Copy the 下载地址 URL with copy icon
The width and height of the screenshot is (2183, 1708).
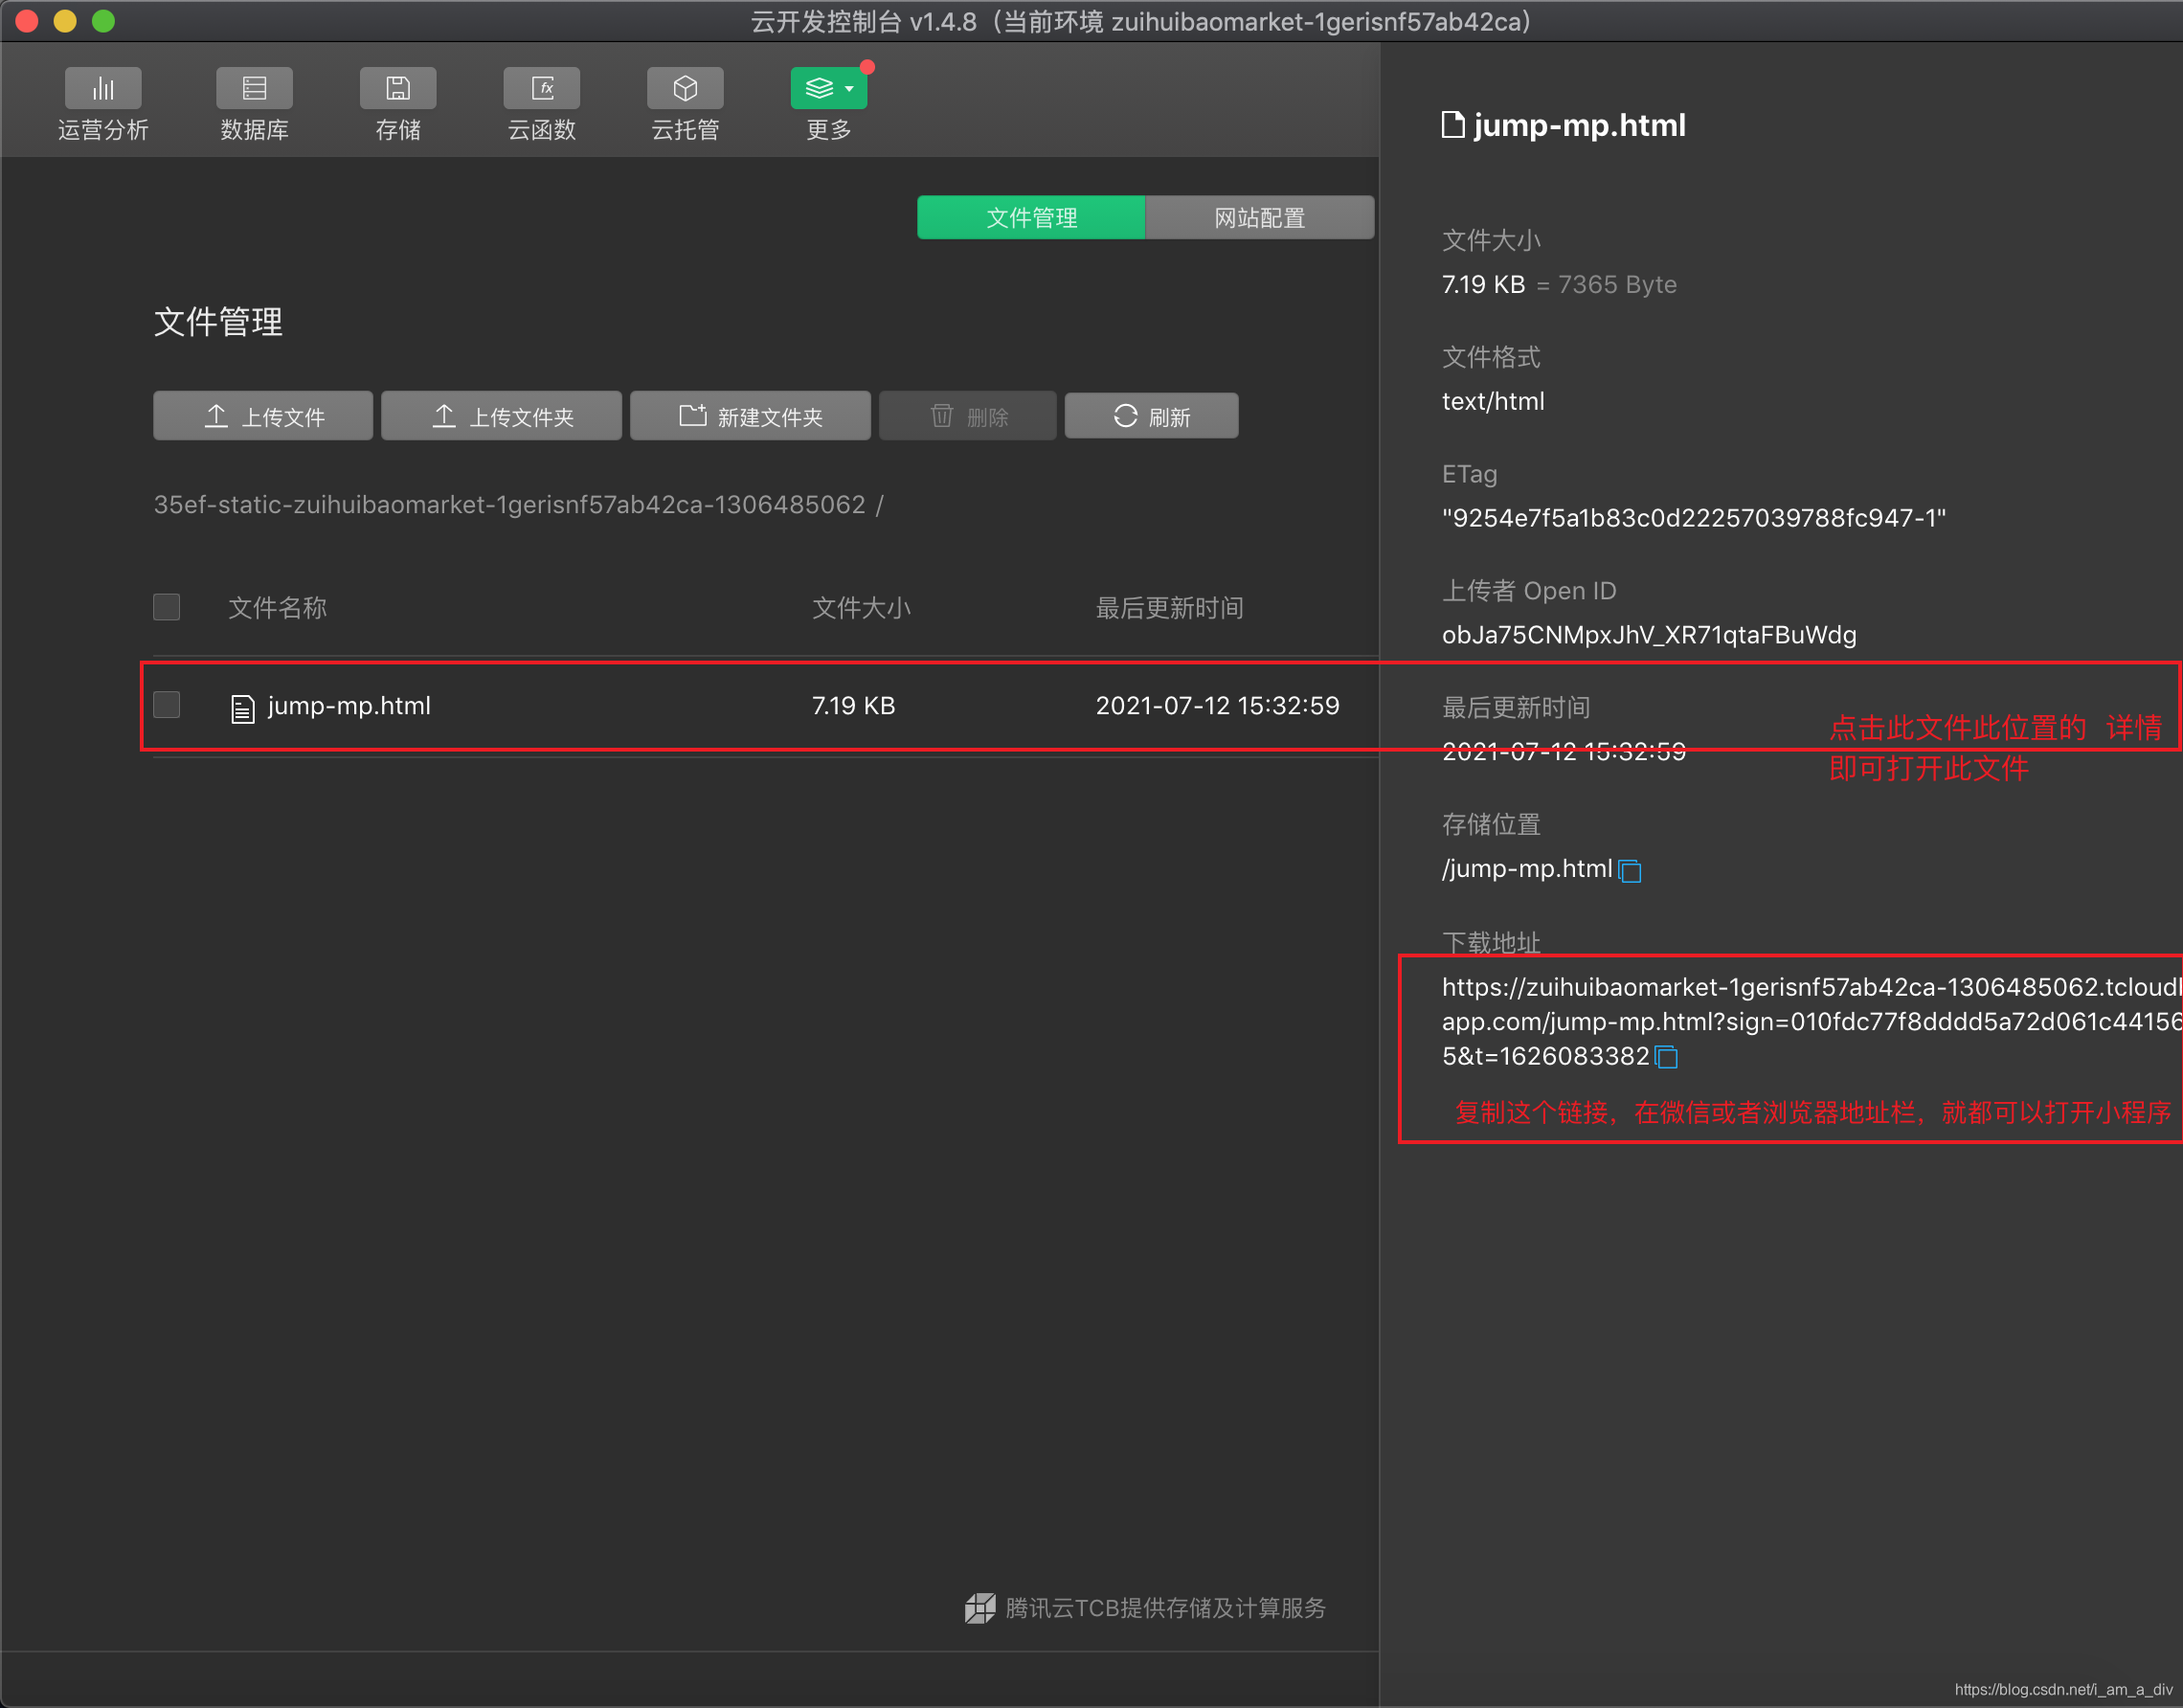(x=1666, y=1057)
